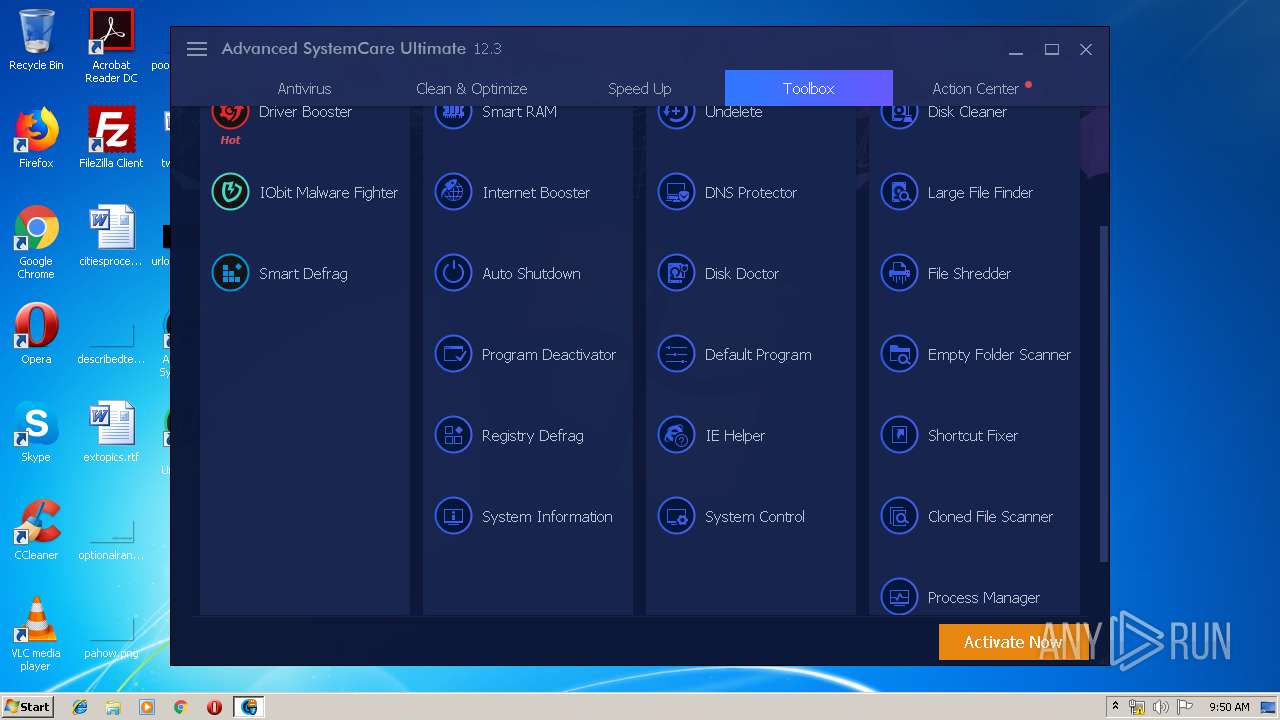
Task: Open Firefox desktop shortcut
Action: click(36, 138)
